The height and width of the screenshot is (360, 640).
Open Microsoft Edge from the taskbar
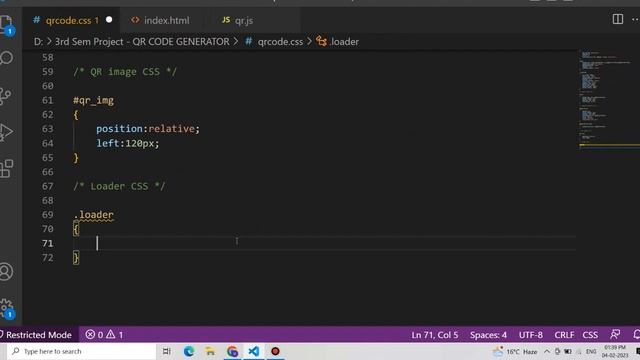(189, 351)
